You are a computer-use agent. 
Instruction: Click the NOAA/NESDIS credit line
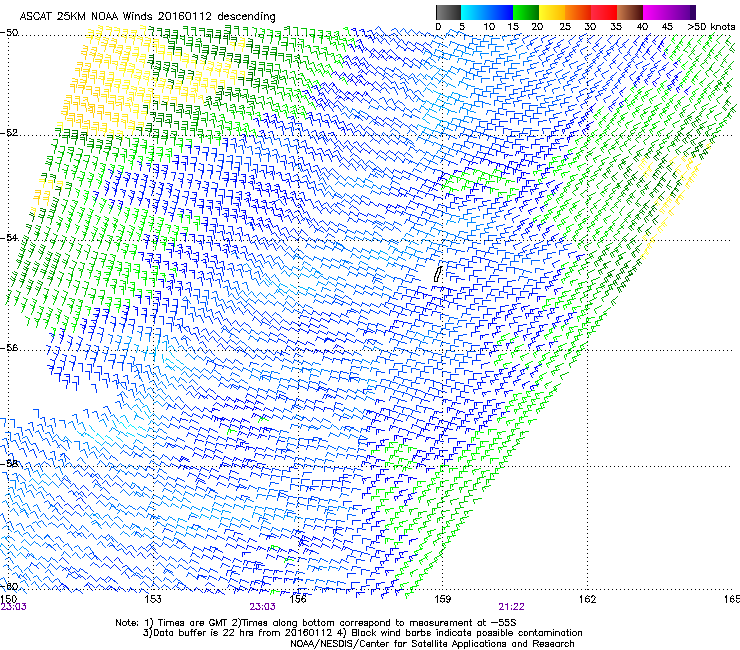click(432, 643)
